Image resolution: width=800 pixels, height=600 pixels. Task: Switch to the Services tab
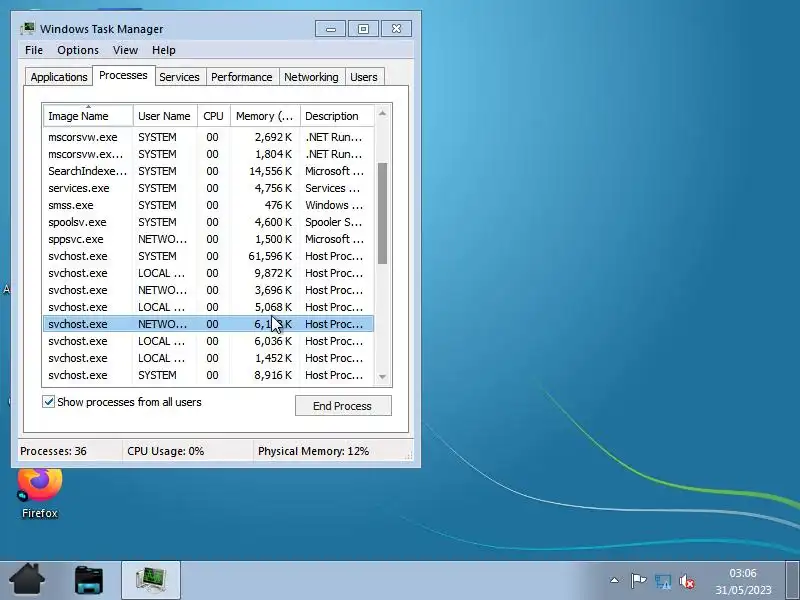[x=179, y=77]
